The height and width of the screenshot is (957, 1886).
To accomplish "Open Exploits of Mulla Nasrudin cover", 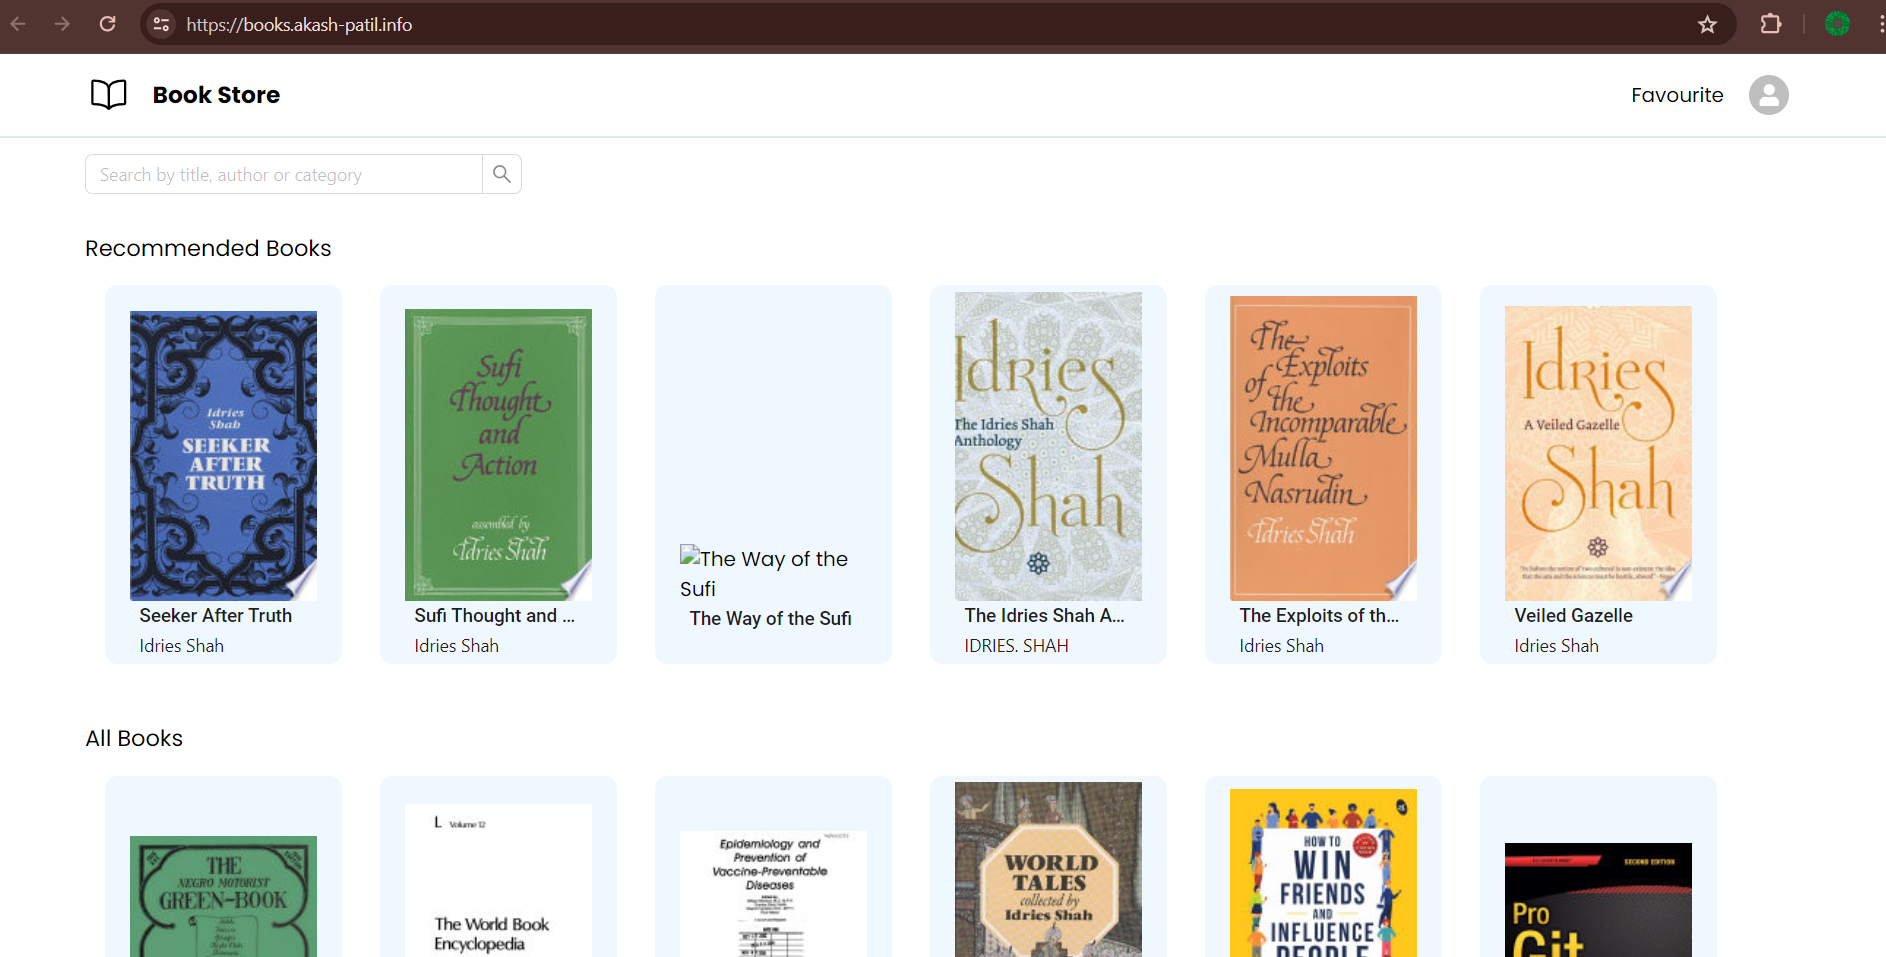I will 1323,448.
